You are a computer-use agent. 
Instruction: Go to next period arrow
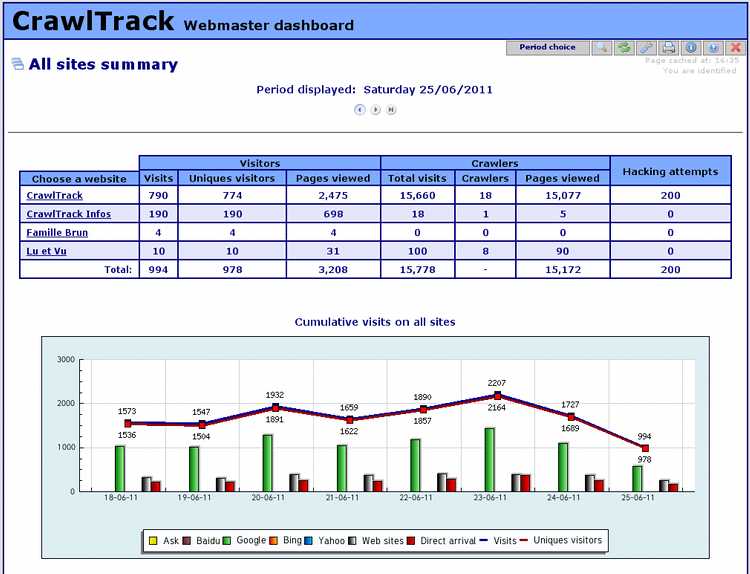click(x=375, y=110)
